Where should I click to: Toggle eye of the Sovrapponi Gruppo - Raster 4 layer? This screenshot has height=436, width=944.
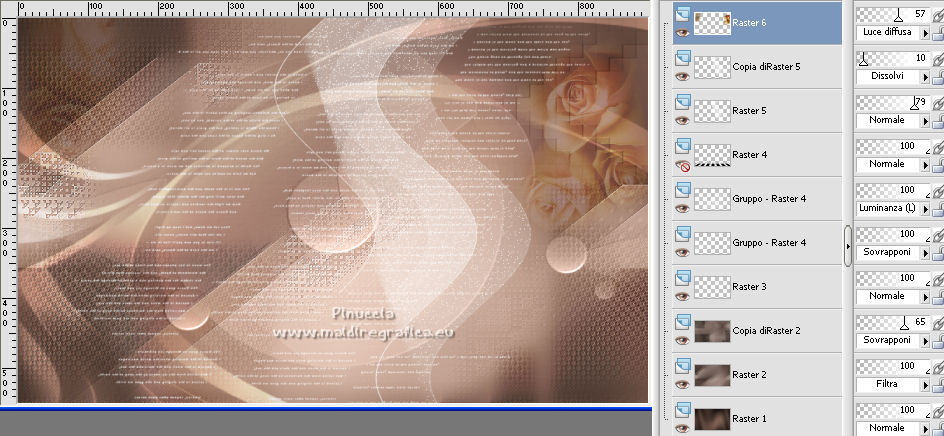pos(682,253)
